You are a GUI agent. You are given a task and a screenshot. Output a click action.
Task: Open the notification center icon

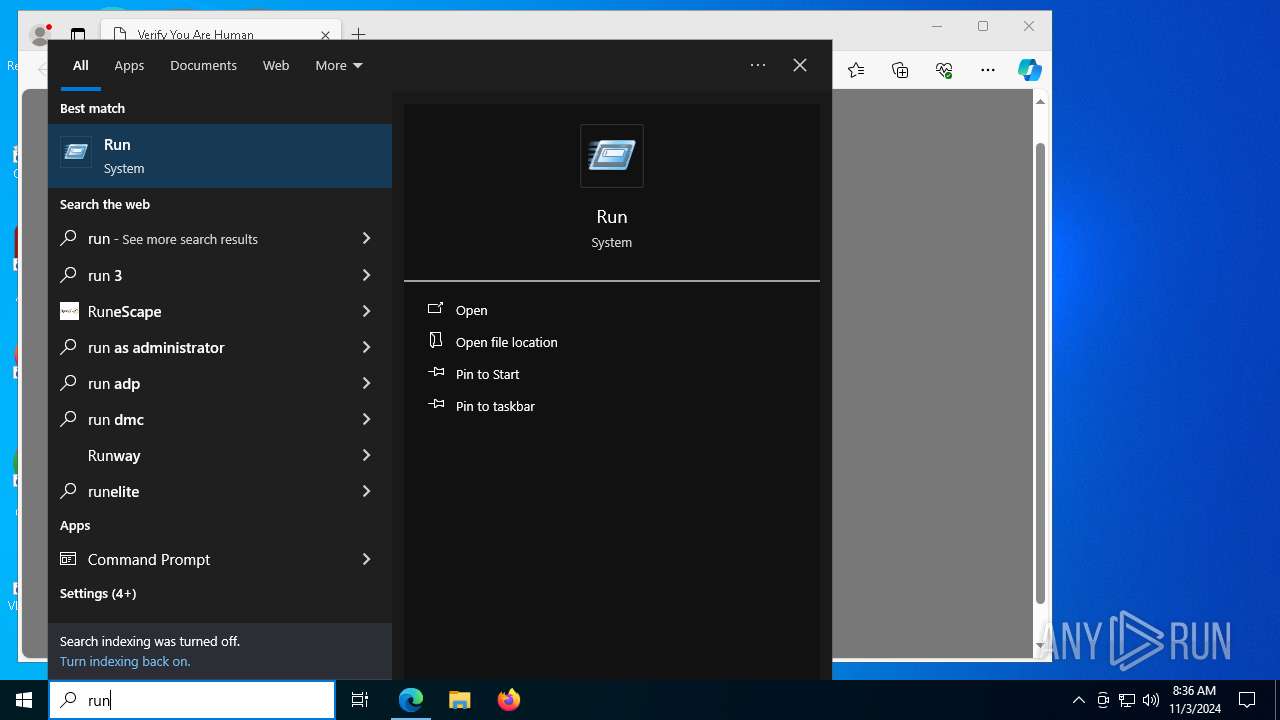coord(1247,700)
